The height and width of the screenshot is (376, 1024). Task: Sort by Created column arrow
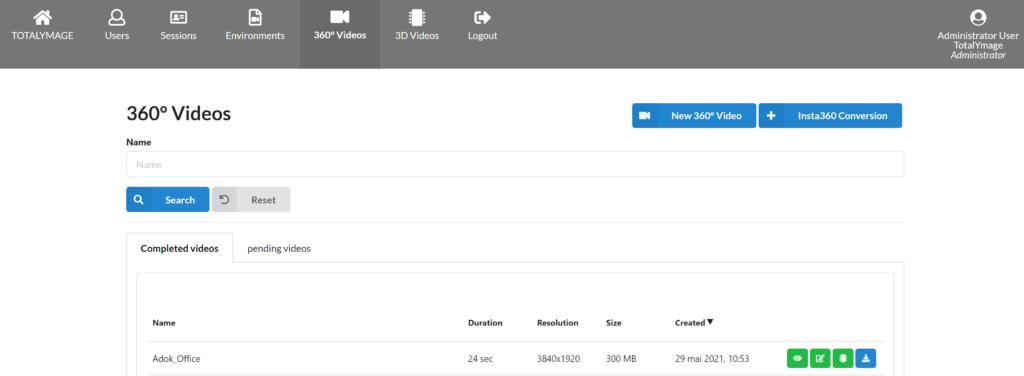pyautogui.click(x=710, y=322)
